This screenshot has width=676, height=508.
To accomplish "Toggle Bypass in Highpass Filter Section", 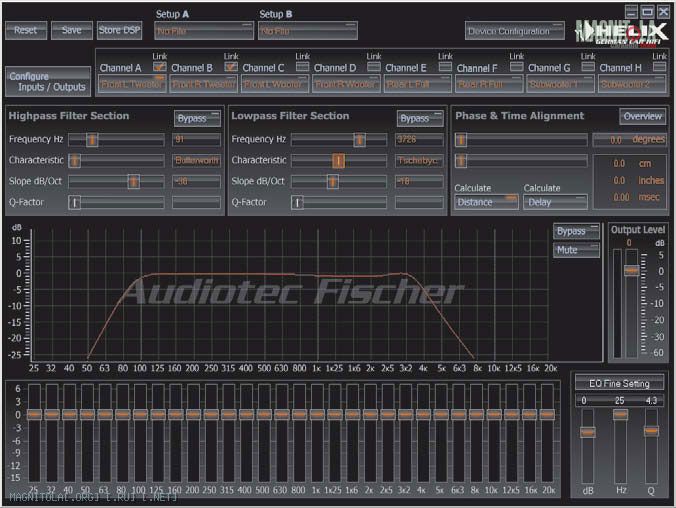I will pyautogui.click(x=197, y=118).
